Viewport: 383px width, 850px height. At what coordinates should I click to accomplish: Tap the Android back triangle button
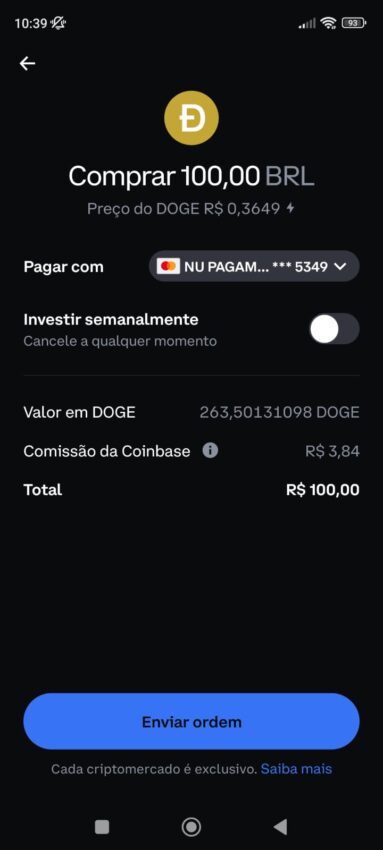click(x=280, y=827)
